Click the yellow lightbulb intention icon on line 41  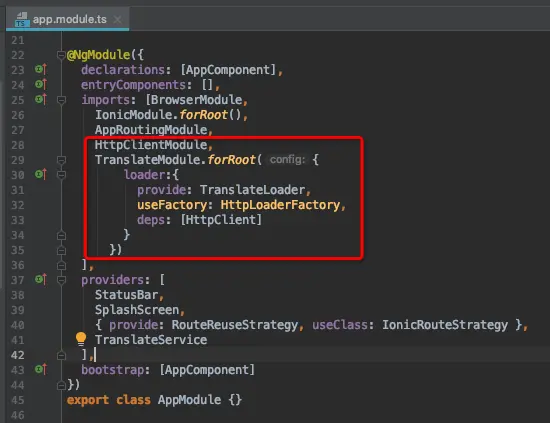(81, 339)
